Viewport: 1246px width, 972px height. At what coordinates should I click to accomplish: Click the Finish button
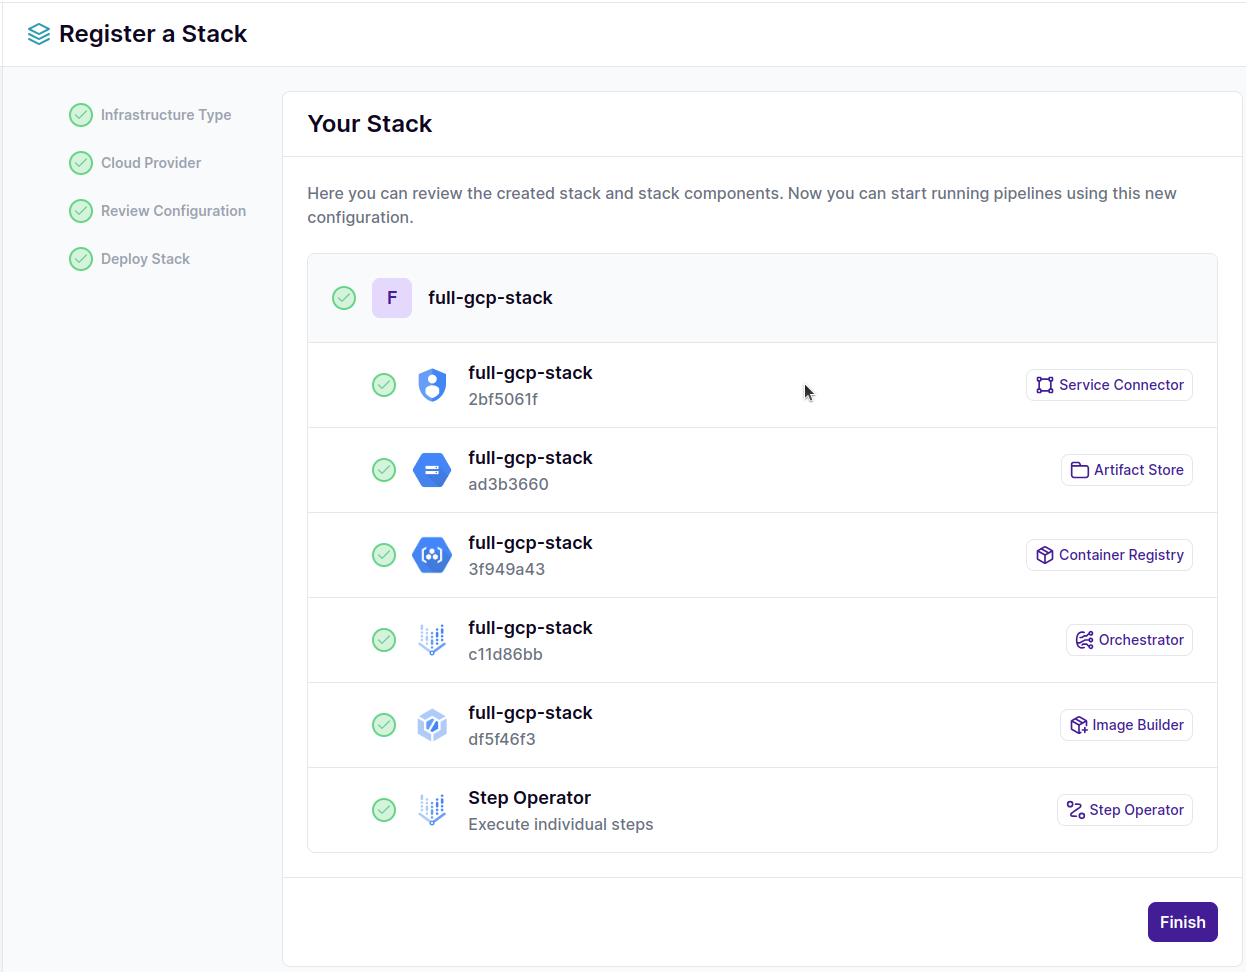(x=1182, y=921)
